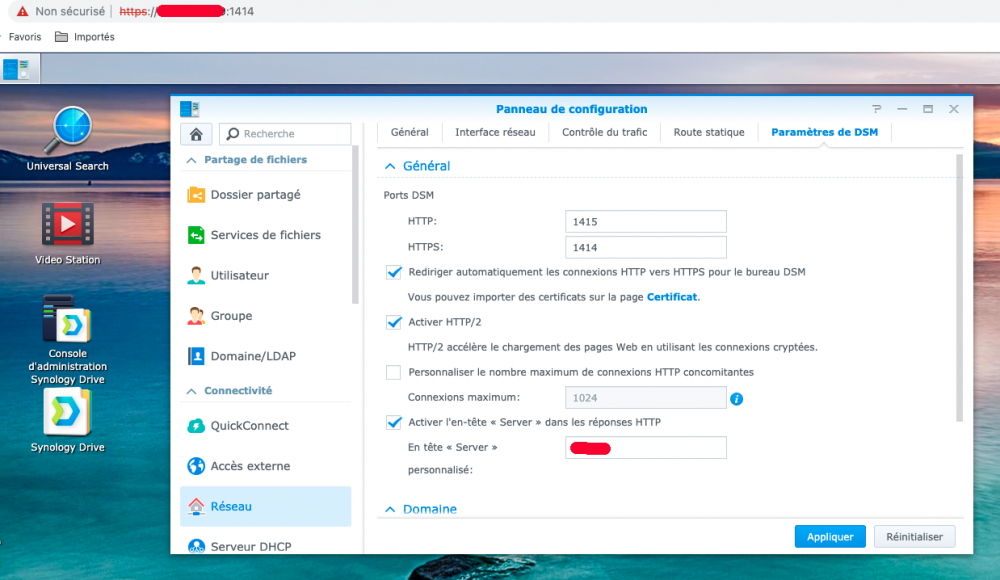The height and width of the screenshot is (580, 1000).
Task: Open Accès externe settings
Action: (x=265, y=466)
